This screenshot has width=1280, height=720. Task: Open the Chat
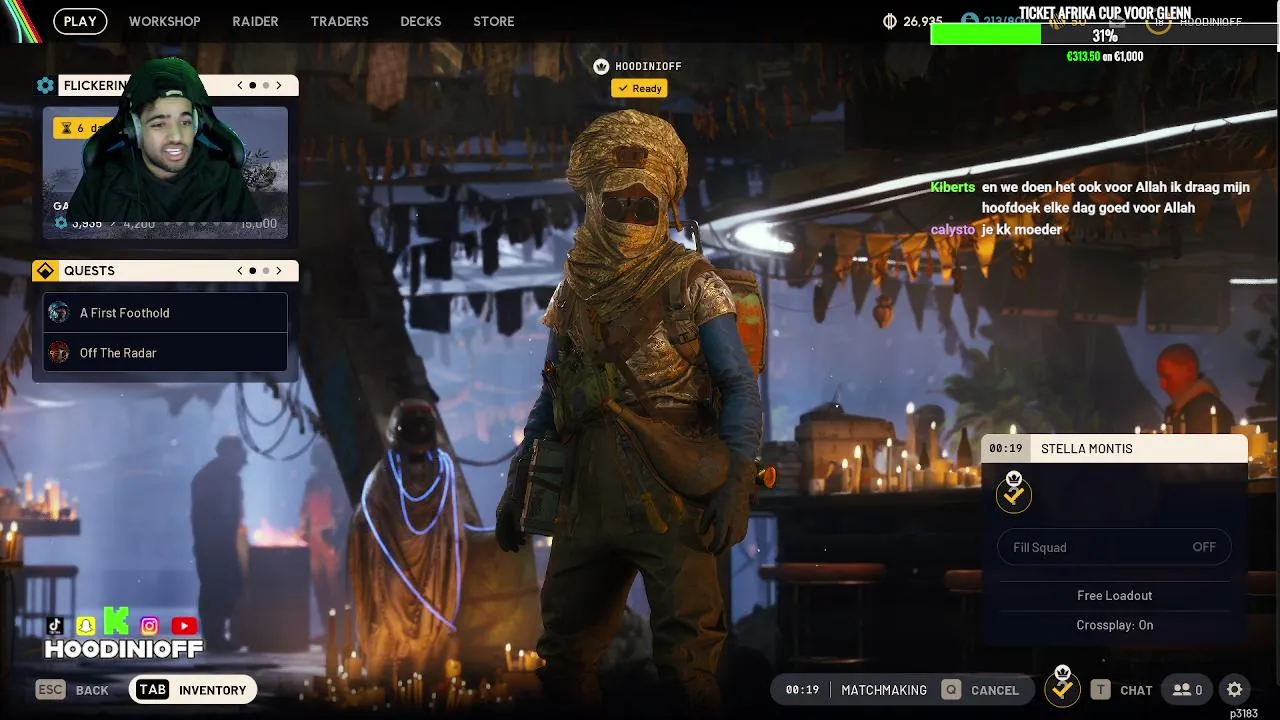(x=1136, y=690)
